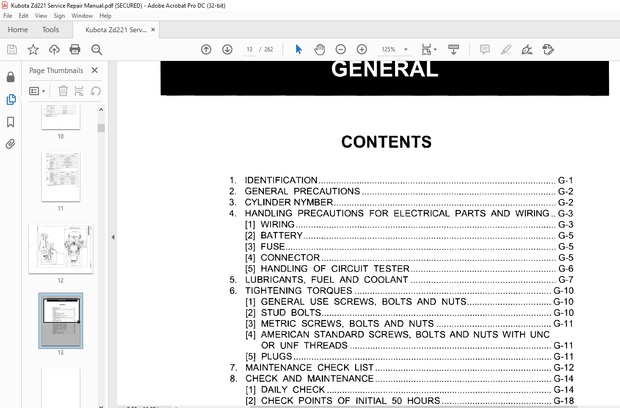Image resolution: width=620 pixels, height=408 pixels.
Task: Click the [5] PLUGS contents entry
Action: [x=410, y=357]
